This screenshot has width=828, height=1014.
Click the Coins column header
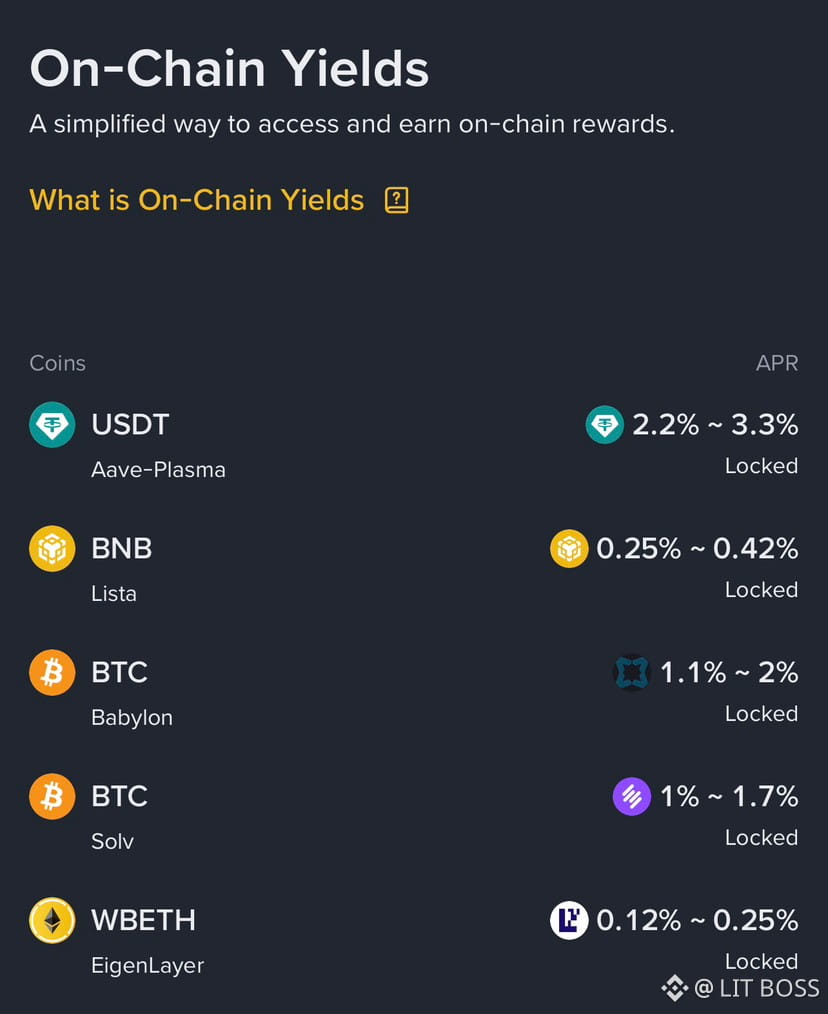click(x=58, y=363)
